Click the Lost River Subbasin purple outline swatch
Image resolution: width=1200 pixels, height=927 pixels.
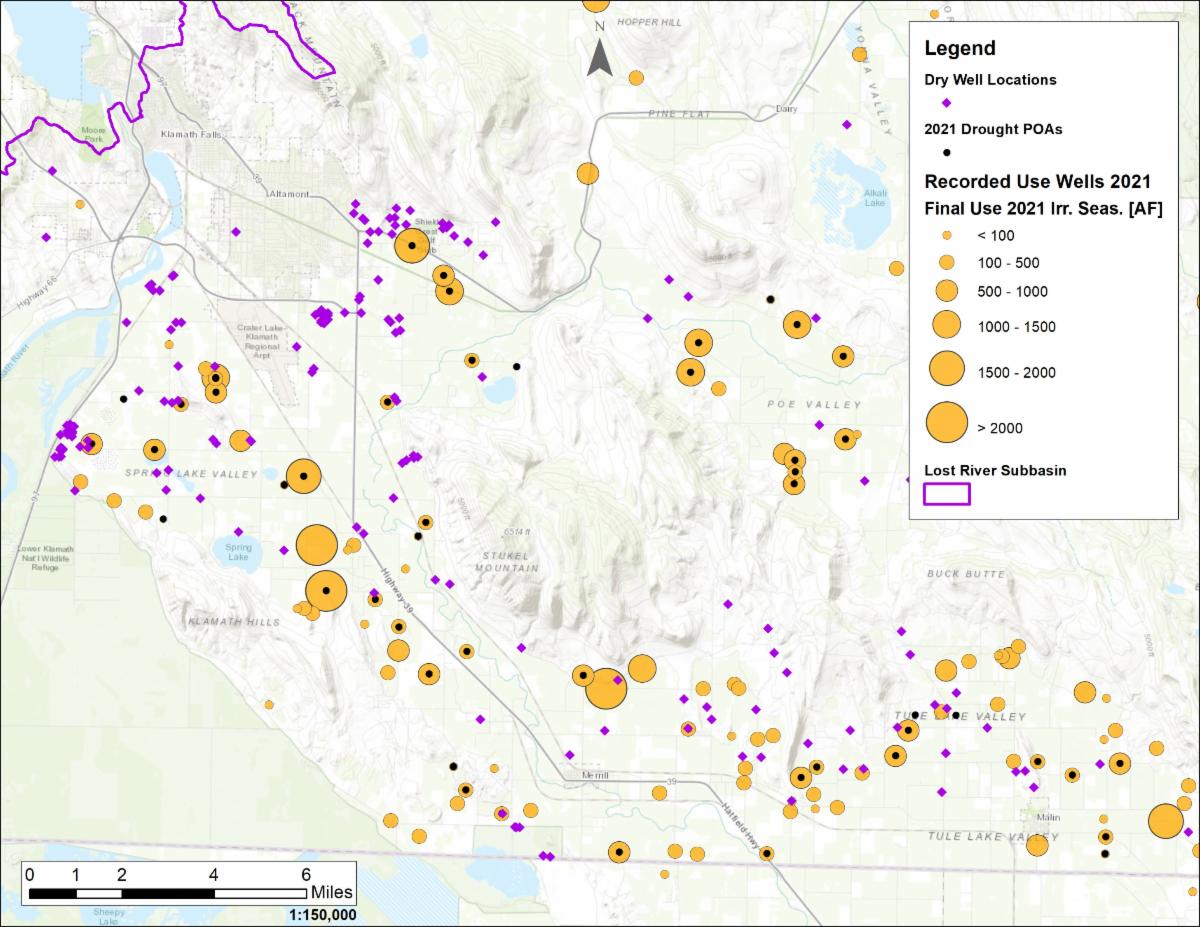click(x=946, y=493)
